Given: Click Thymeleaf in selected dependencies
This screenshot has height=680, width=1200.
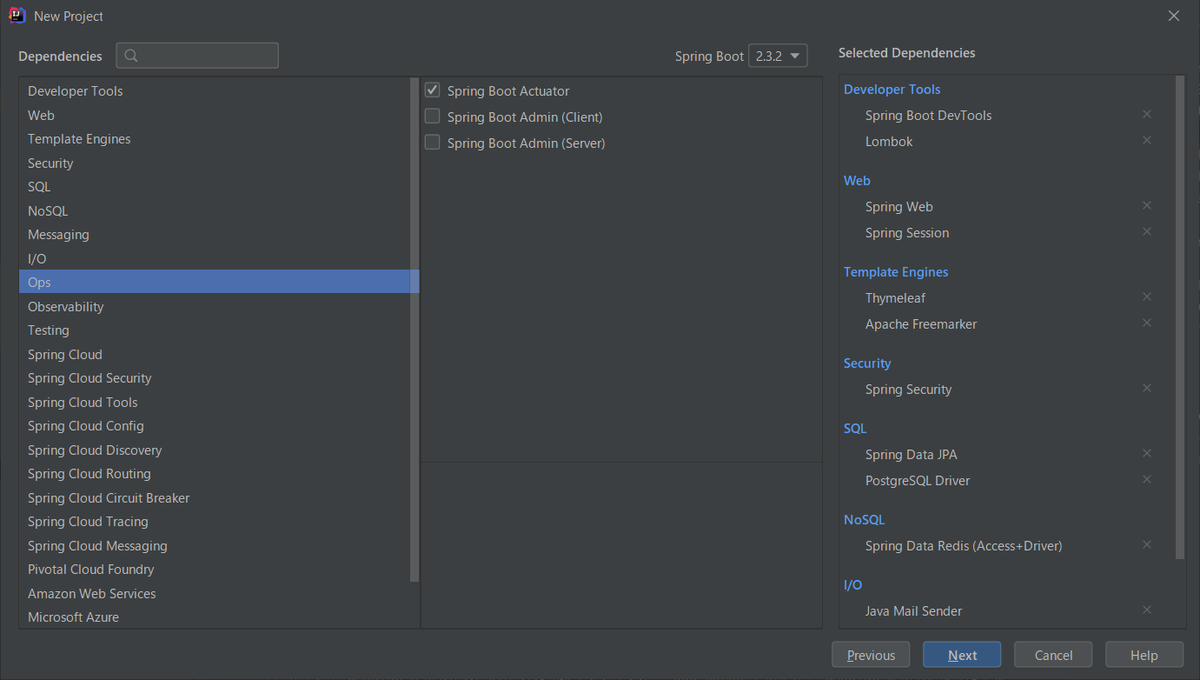Looking at the screenshot, I should [896, 297].
